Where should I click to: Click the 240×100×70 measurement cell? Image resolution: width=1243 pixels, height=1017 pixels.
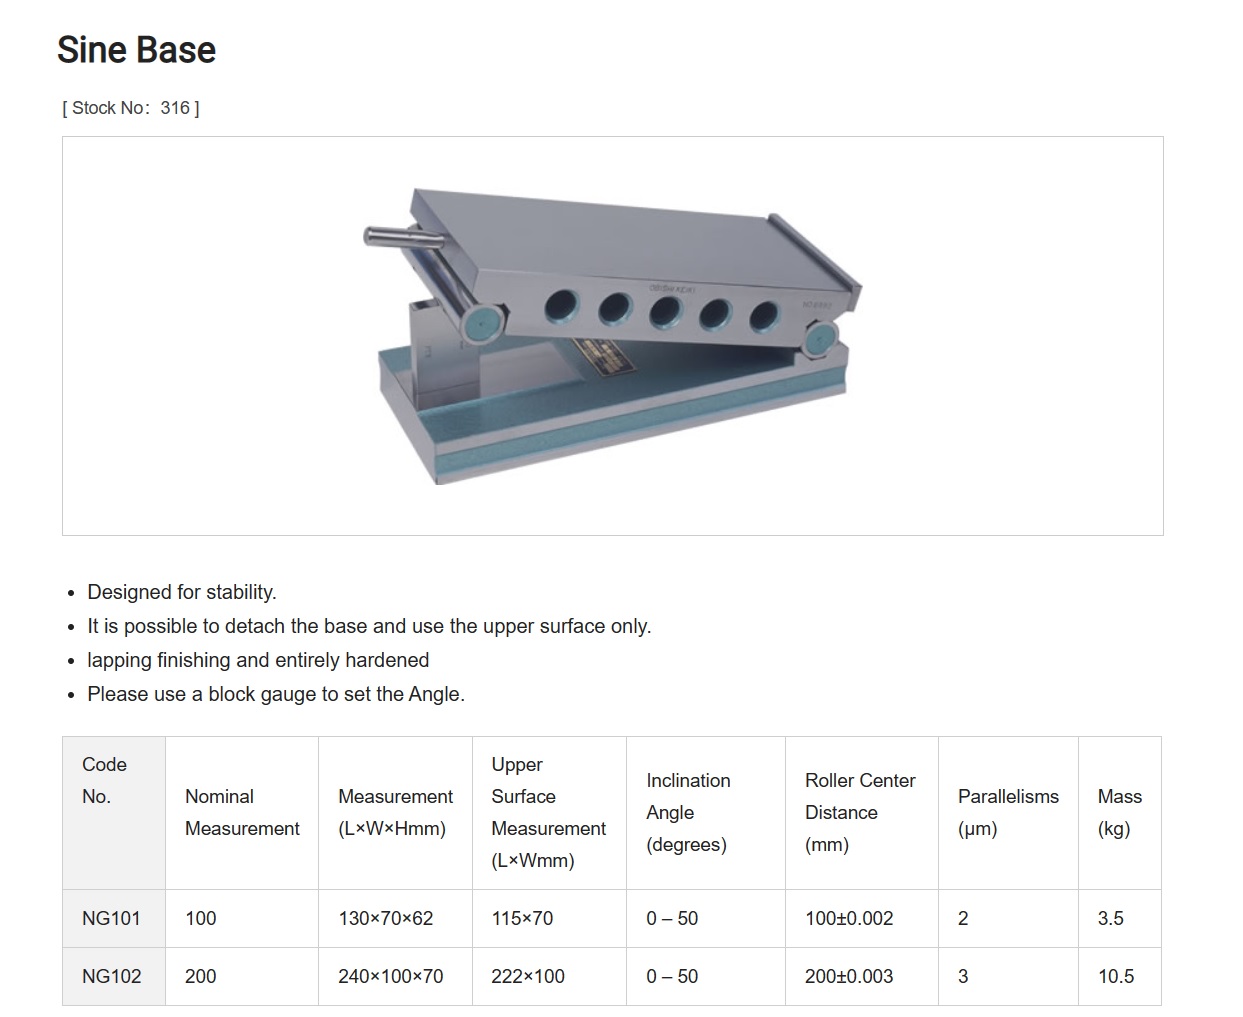pyautogui.click(x=390, y=976)
